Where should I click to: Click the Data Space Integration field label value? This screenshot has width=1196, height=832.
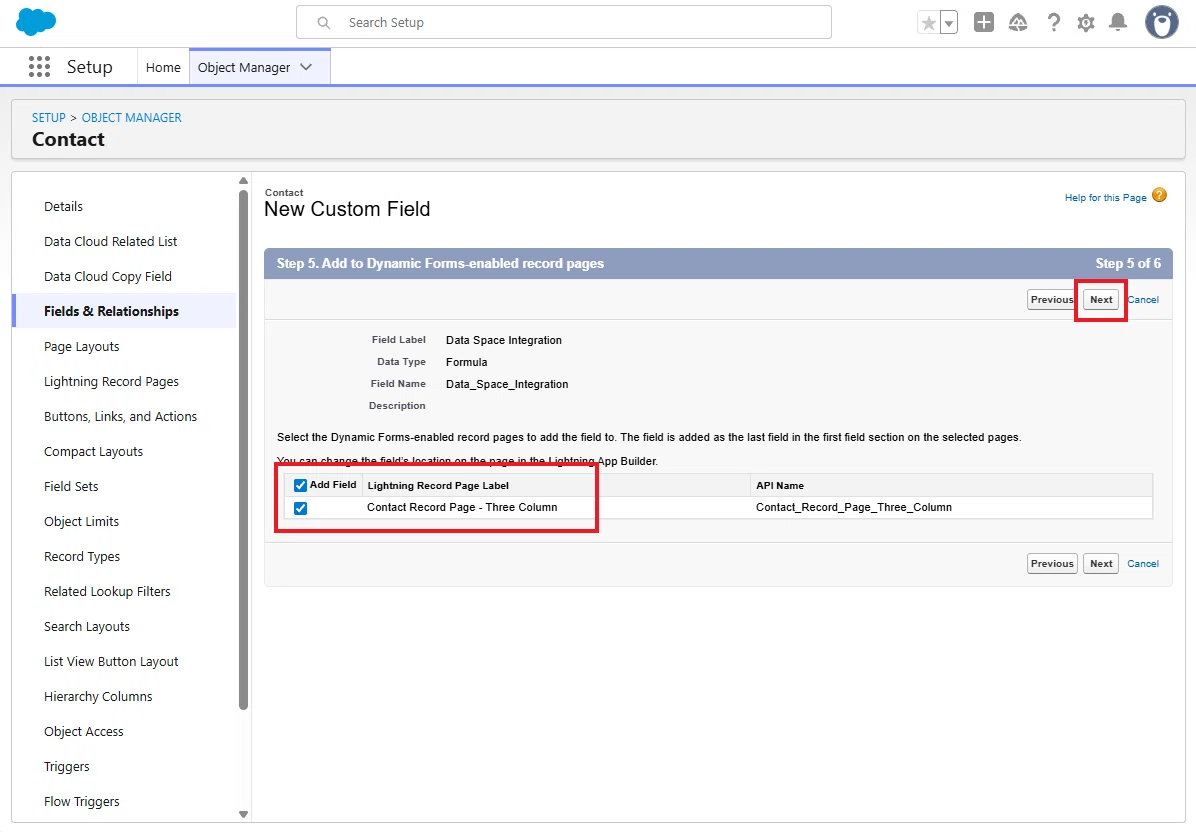tap(503, 340)
